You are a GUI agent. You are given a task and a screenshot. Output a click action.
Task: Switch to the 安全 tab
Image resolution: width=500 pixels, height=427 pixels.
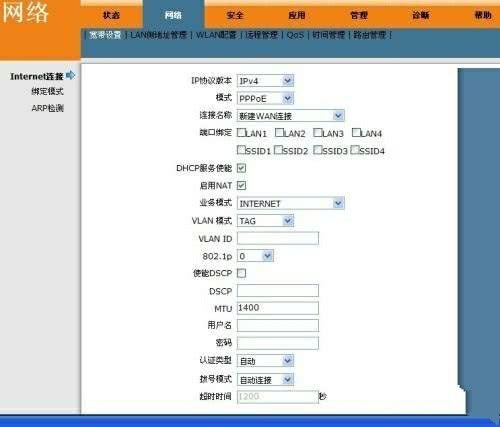[x=235, y=15]
